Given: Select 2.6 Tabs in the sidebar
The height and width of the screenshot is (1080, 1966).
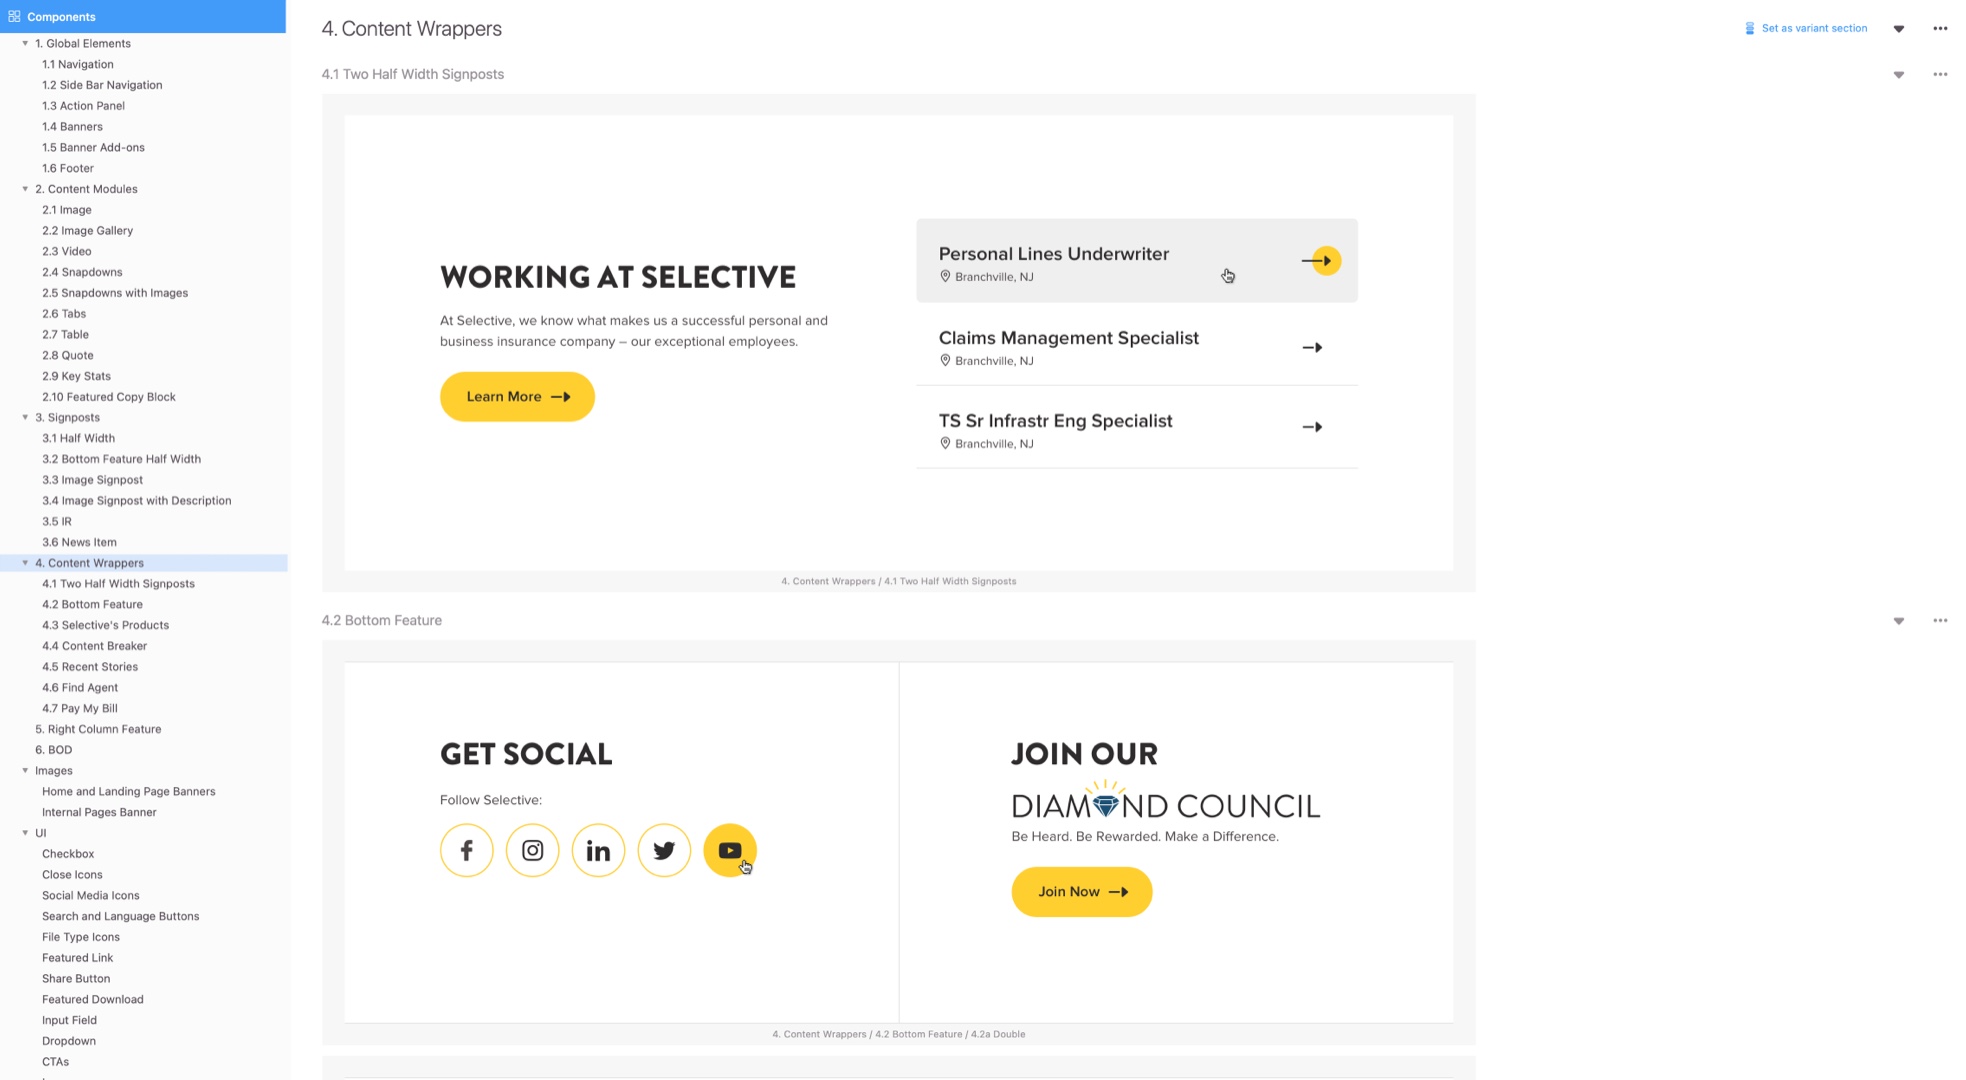Looking at the screenshot, I should pyautogui.click(x=64, y=313).
